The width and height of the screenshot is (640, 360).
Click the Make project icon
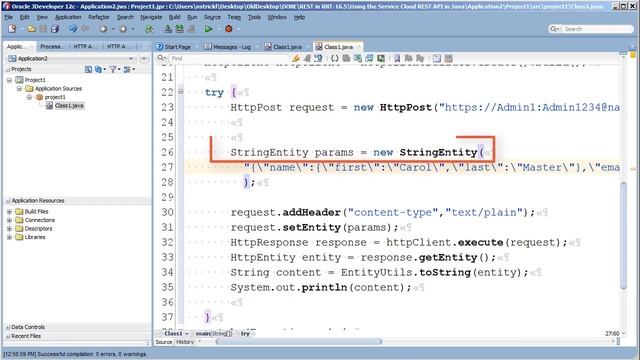pos(168,29)
